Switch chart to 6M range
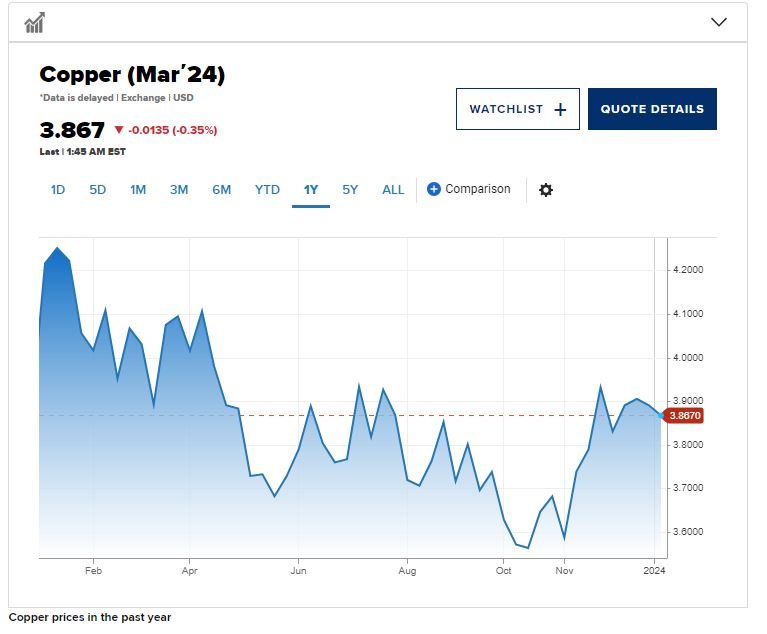Viewport: 767px width, 634px height. click(x=221, y=189)
